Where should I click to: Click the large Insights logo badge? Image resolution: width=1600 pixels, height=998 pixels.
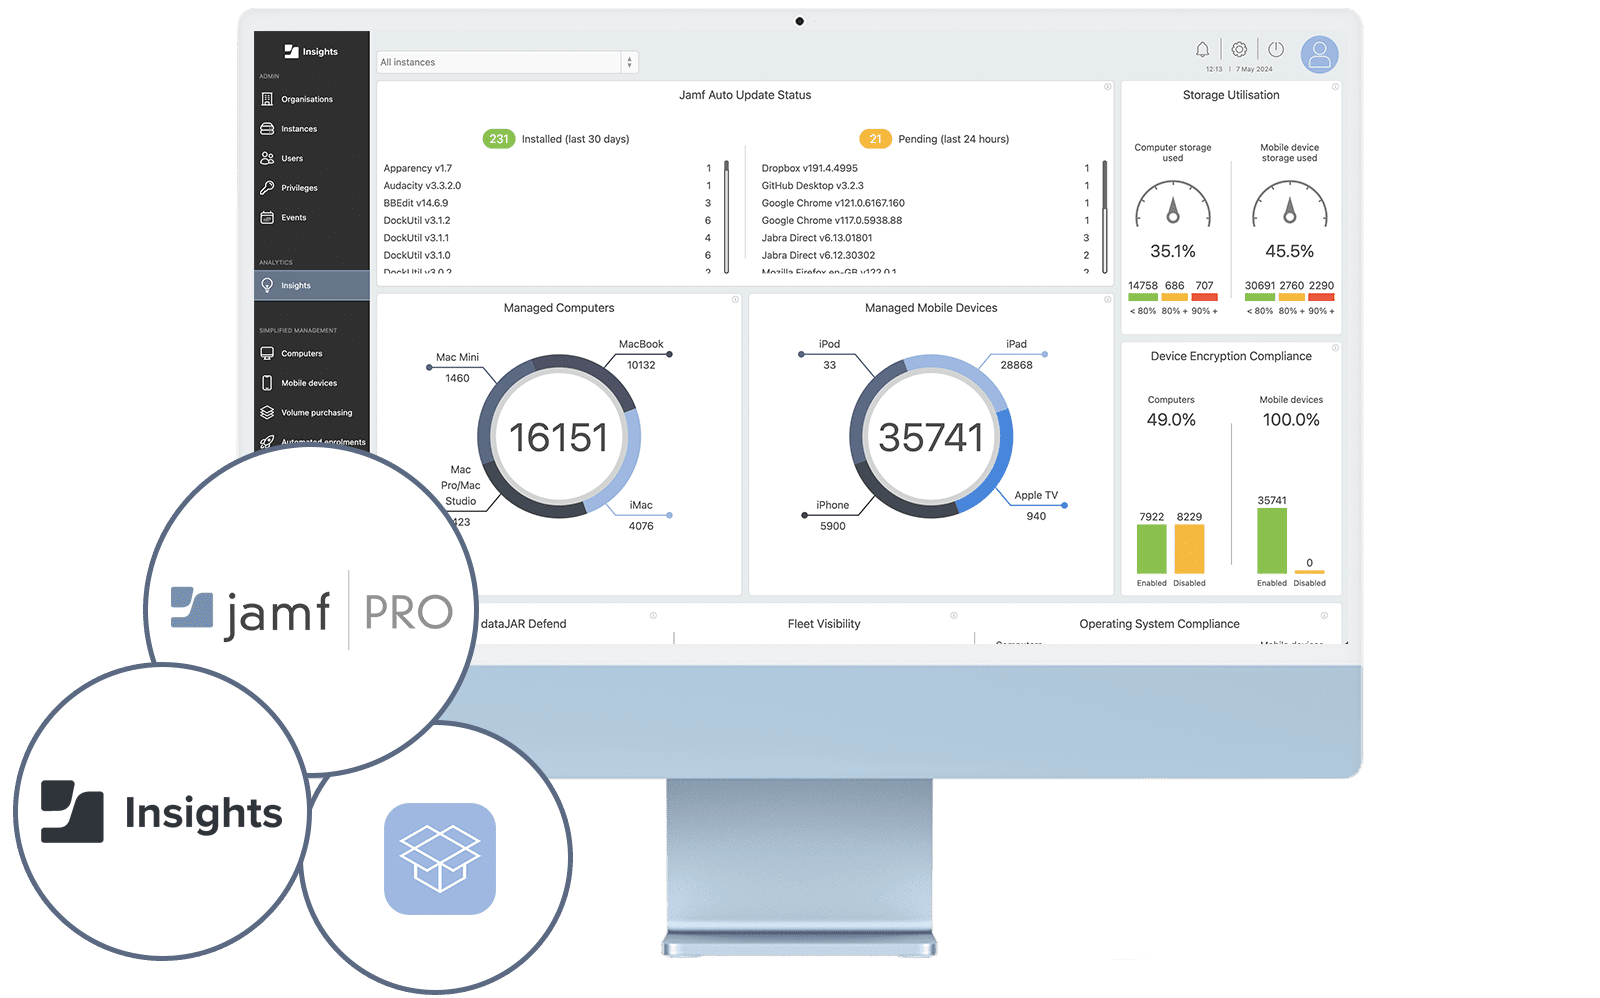pos(162,812)
